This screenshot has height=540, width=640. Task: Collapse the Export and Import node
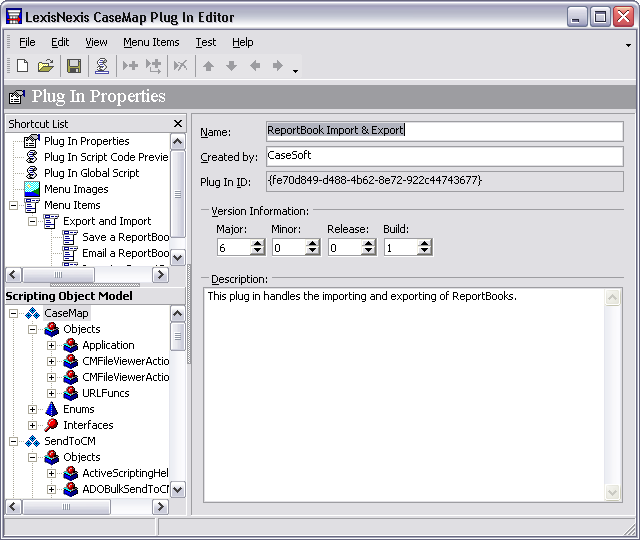(x=33, y=221)
